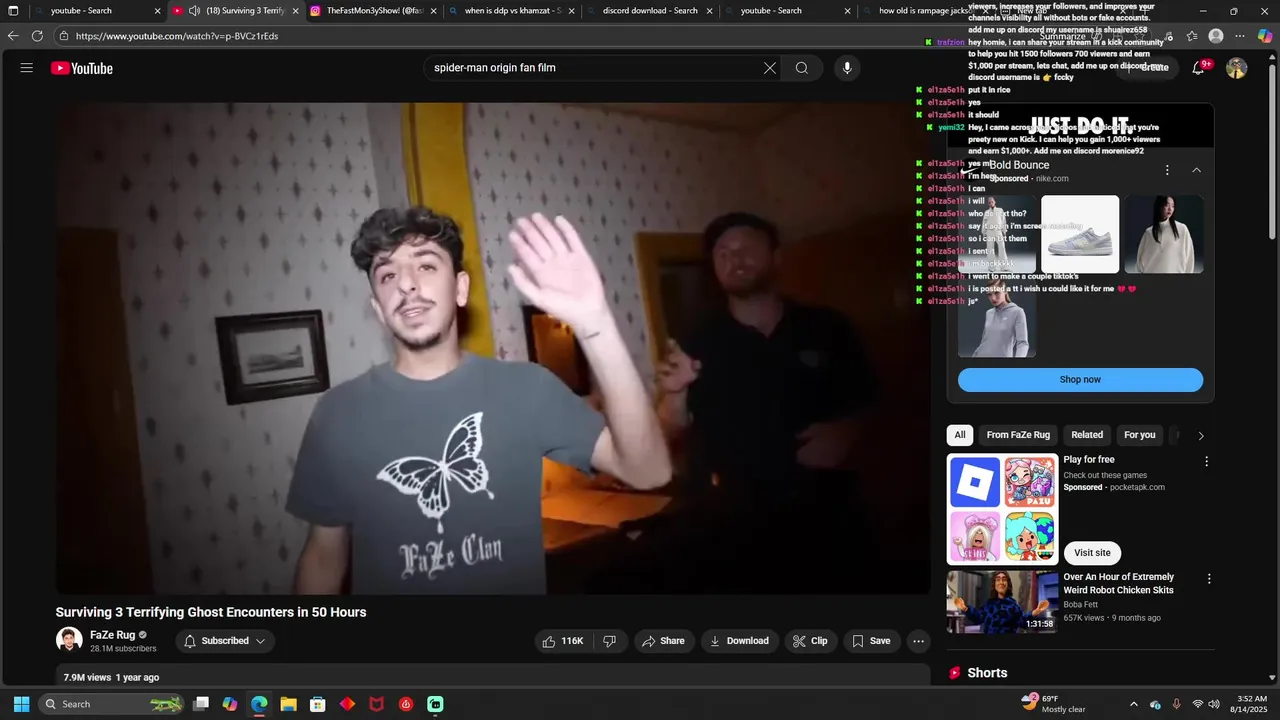Switch to discord download - Search tab

click(648, 11)
